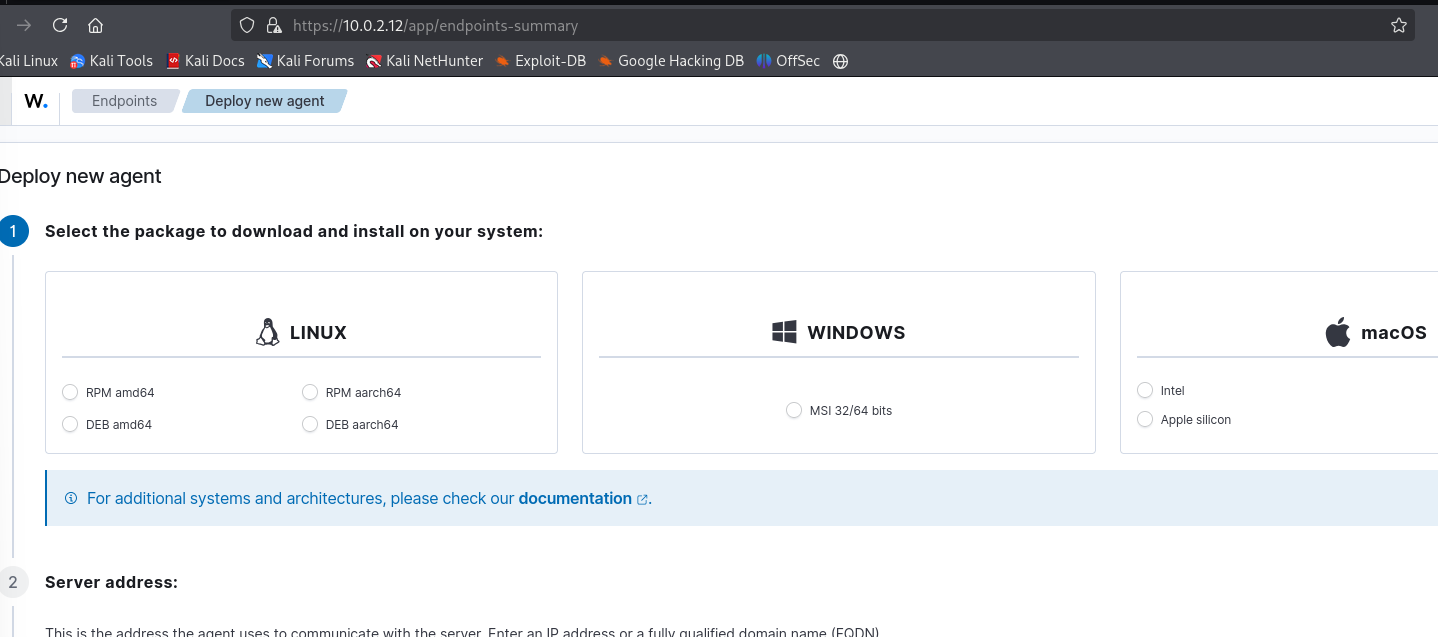Click the browser reload button
This screenshot has width=1438, height=637.
point(60,26)
